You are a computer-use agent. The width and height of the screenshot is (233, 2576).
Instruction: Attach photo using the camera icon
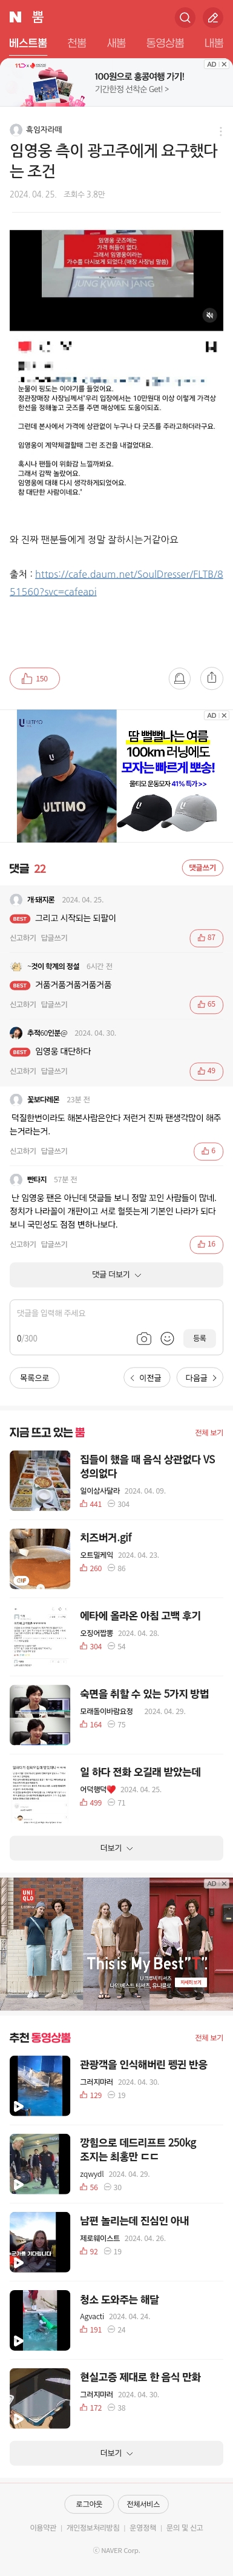pyautogui.click(x=144, y=1338)
